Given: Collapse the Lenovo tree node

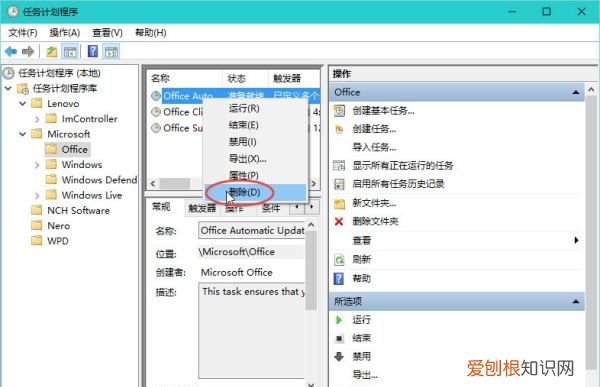Looking at the screenshot, I should click(23, 104).
